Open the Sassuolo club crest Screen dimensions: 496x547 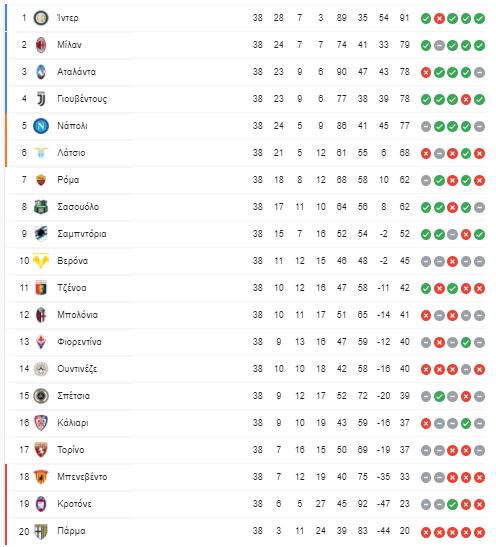pos(41,207)
